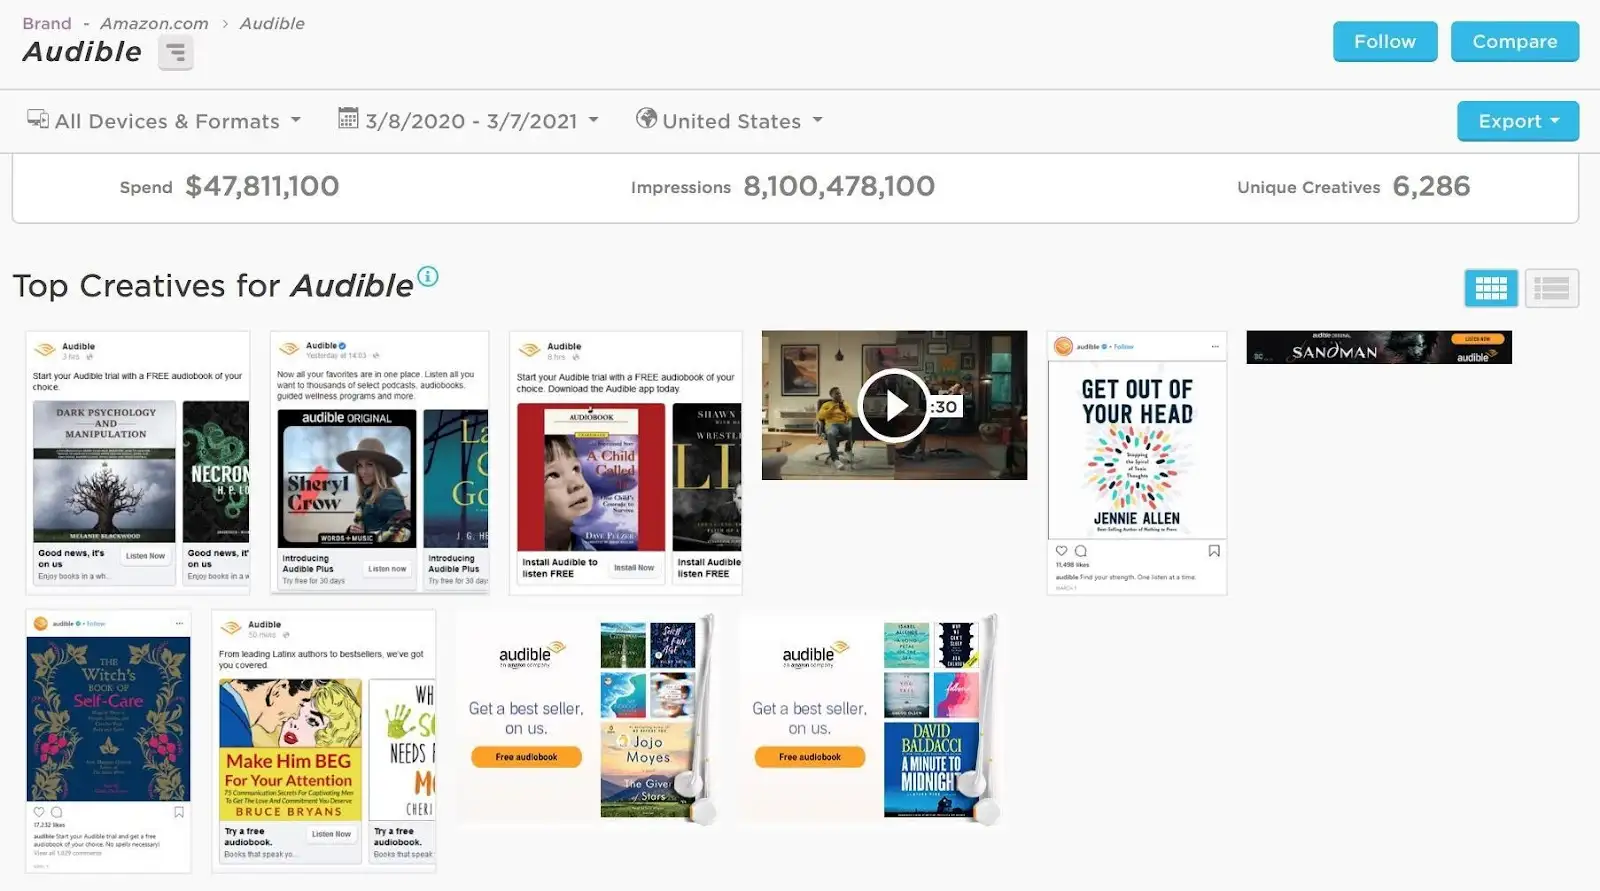
Task: Click Listen Now in Dark Psychology ad
Action: (146, 556)
